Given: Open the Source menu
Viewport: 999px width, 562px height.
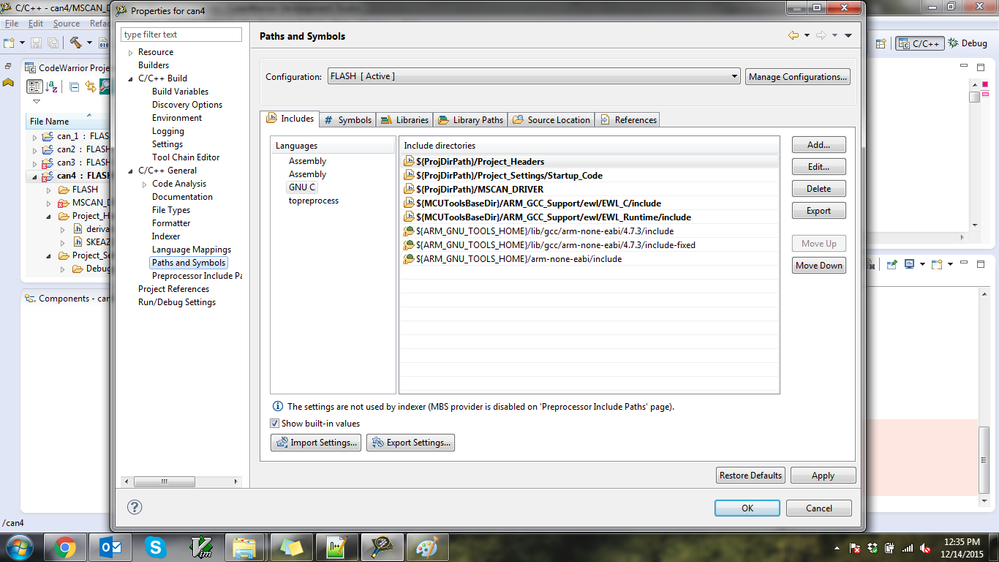Looking at the screenshot, I should click(x=66, y=24).
